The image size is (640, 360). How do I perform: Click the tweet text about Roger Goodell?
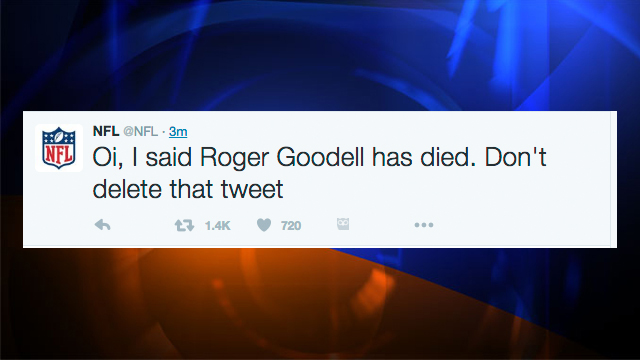click(x=319, y=173)
